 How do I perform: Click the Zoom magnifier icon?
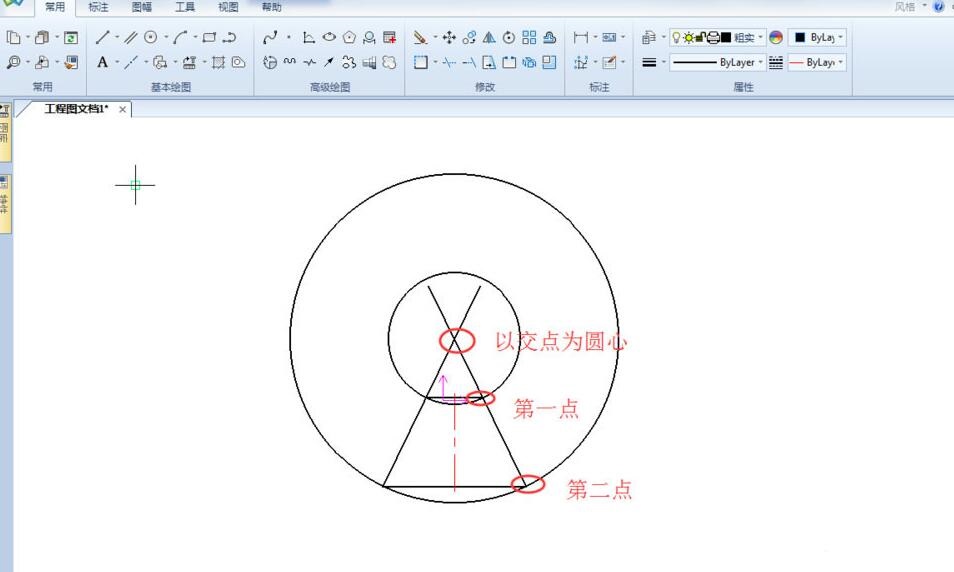tap(13, 62)
